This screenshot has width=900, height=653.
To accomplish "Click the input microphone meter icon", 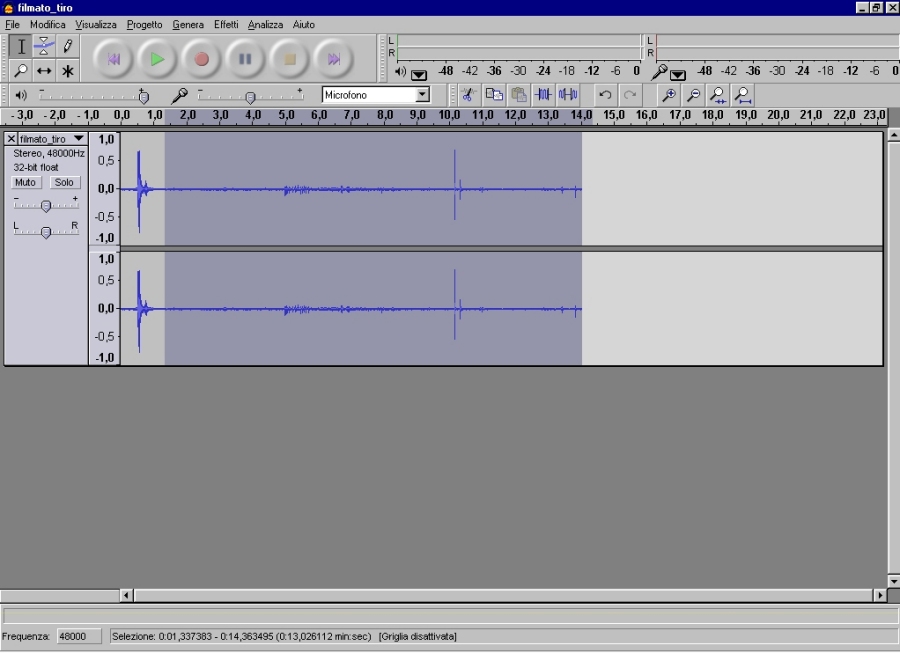I will click(659, 72).
